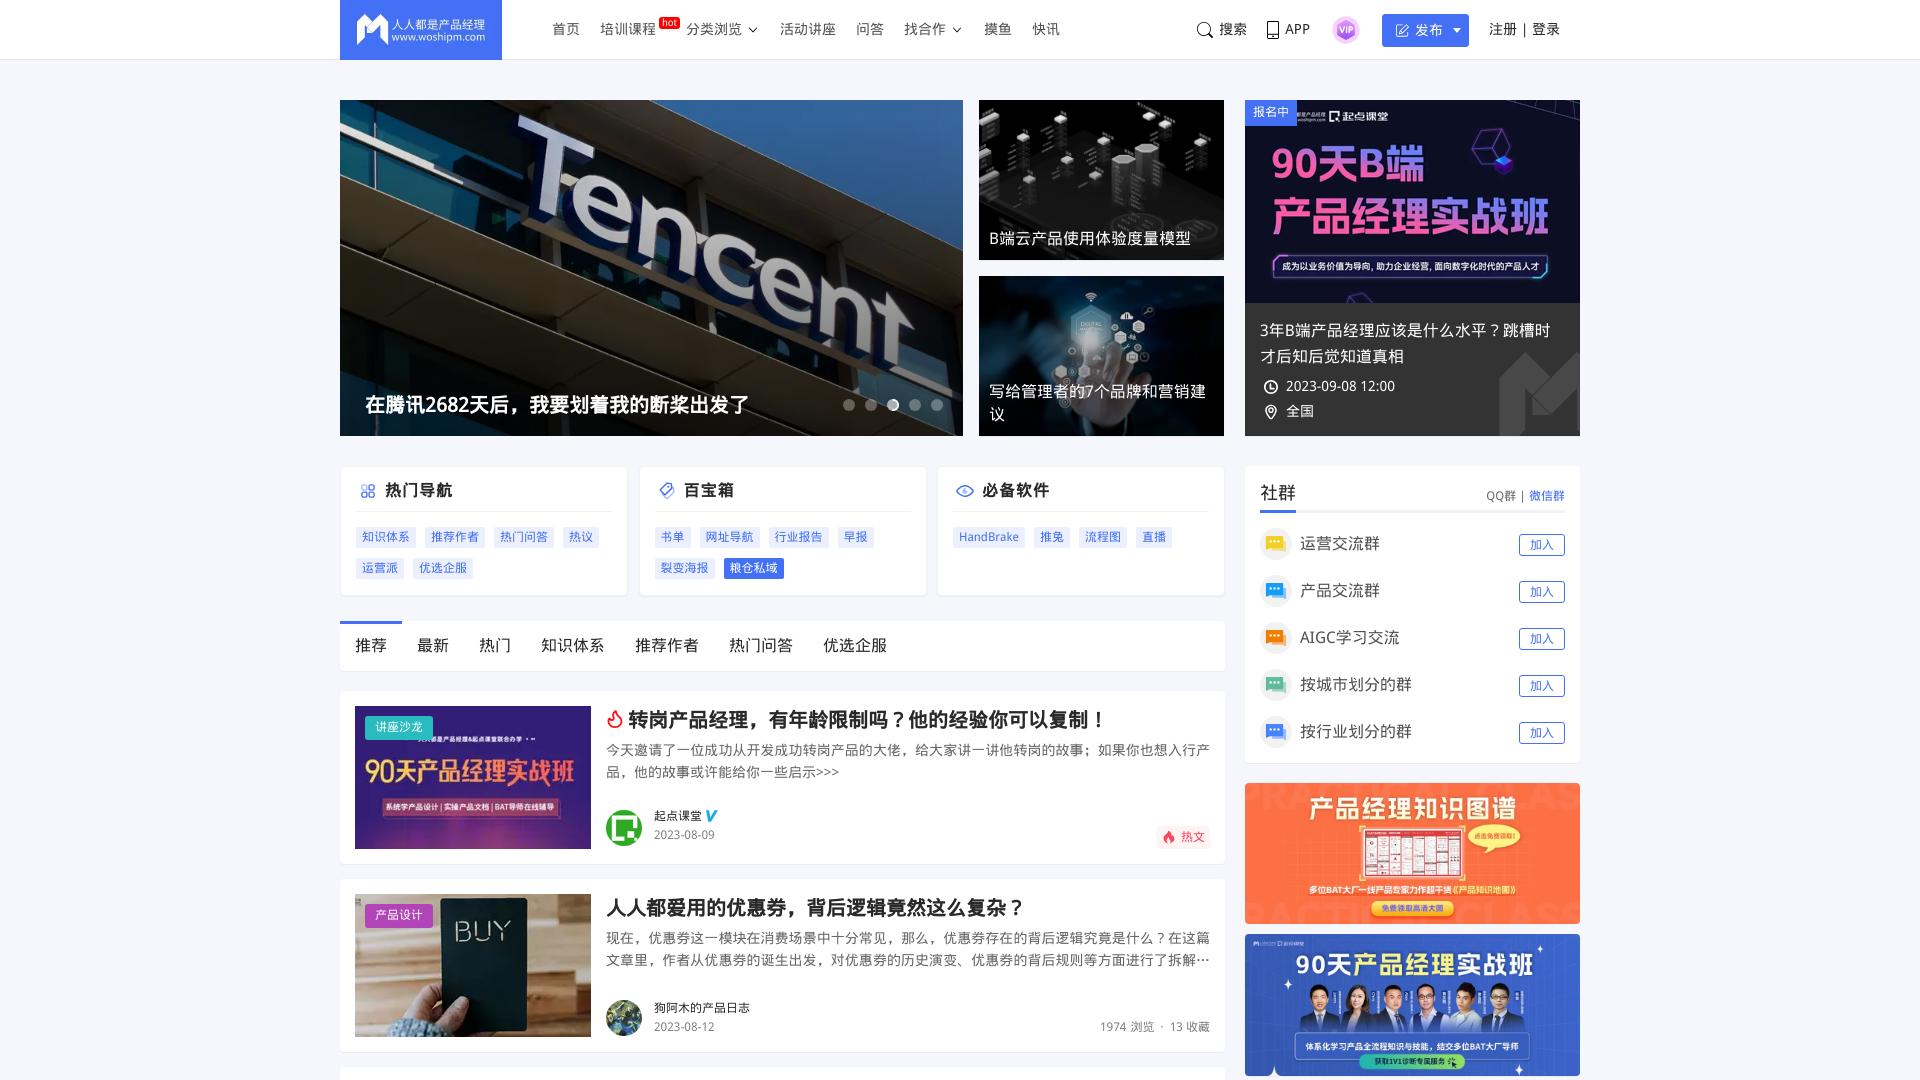
Task: Click the 起点课堂 author avatar
Action: [624, 828]
